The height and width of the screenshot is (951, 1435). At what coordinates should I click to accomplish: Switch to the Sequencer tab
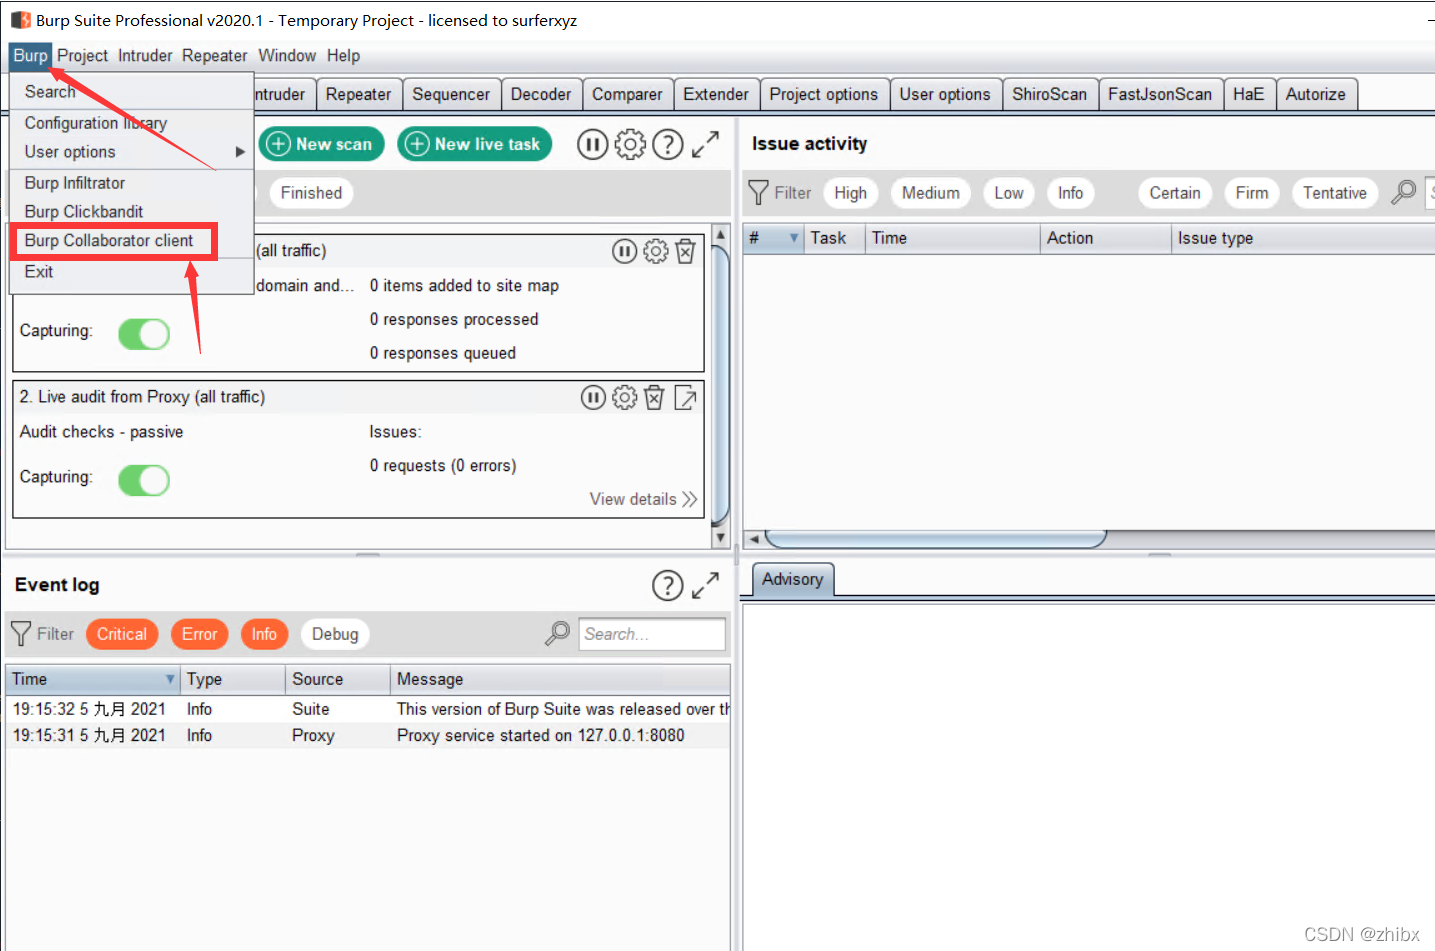pos(451,94)
